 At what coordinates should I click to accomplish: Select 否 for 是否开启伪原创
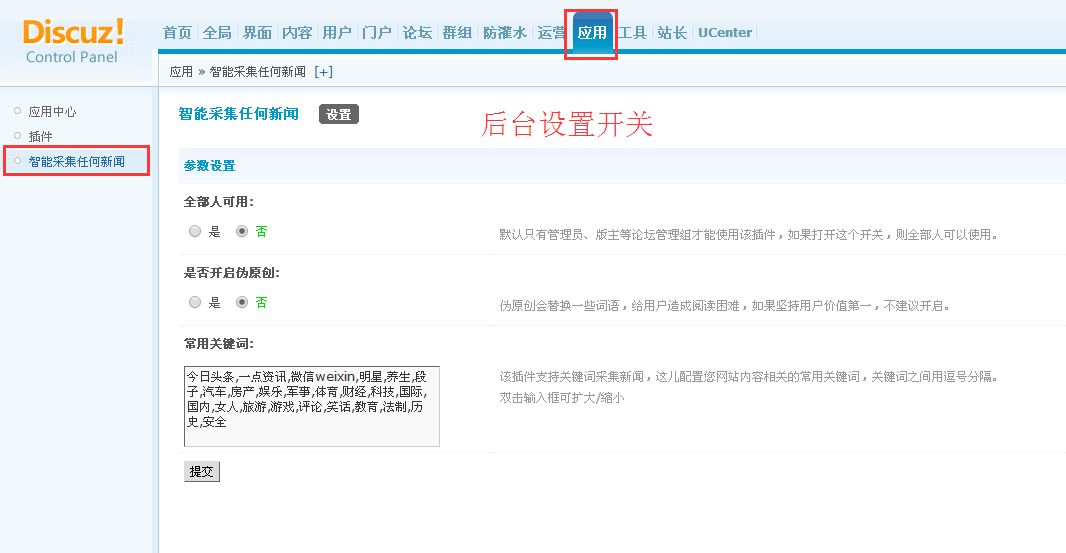click(241, 302)
